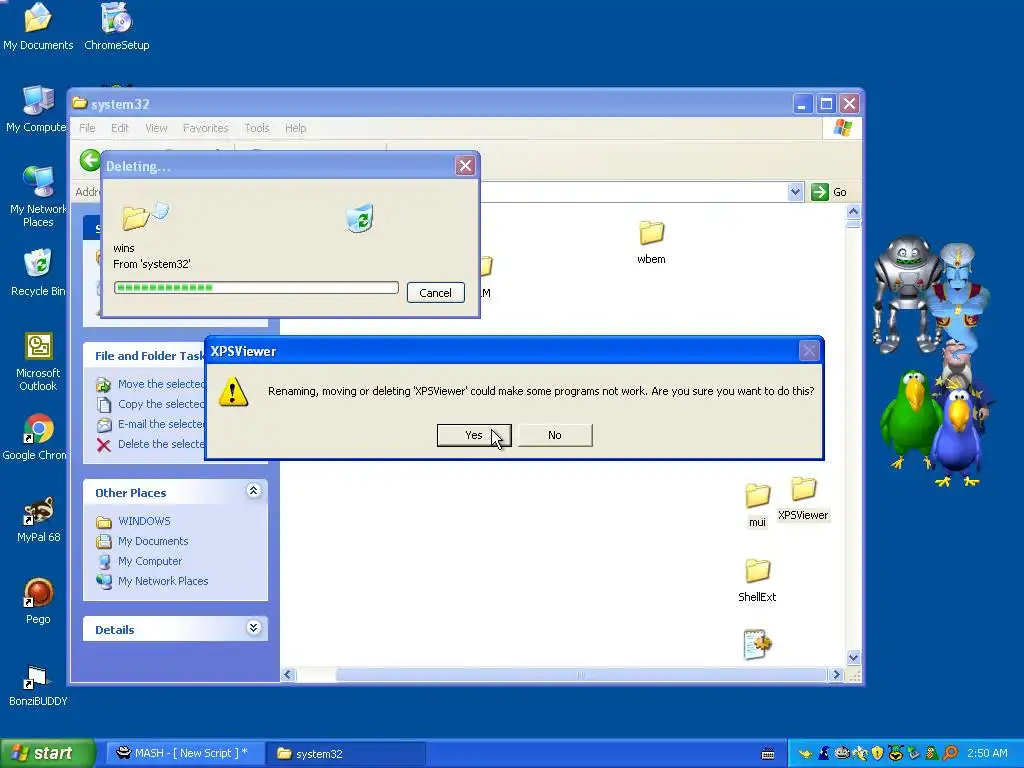Click the green Back arrow in Explorer
1024x768 pixels.
(90, 160)
